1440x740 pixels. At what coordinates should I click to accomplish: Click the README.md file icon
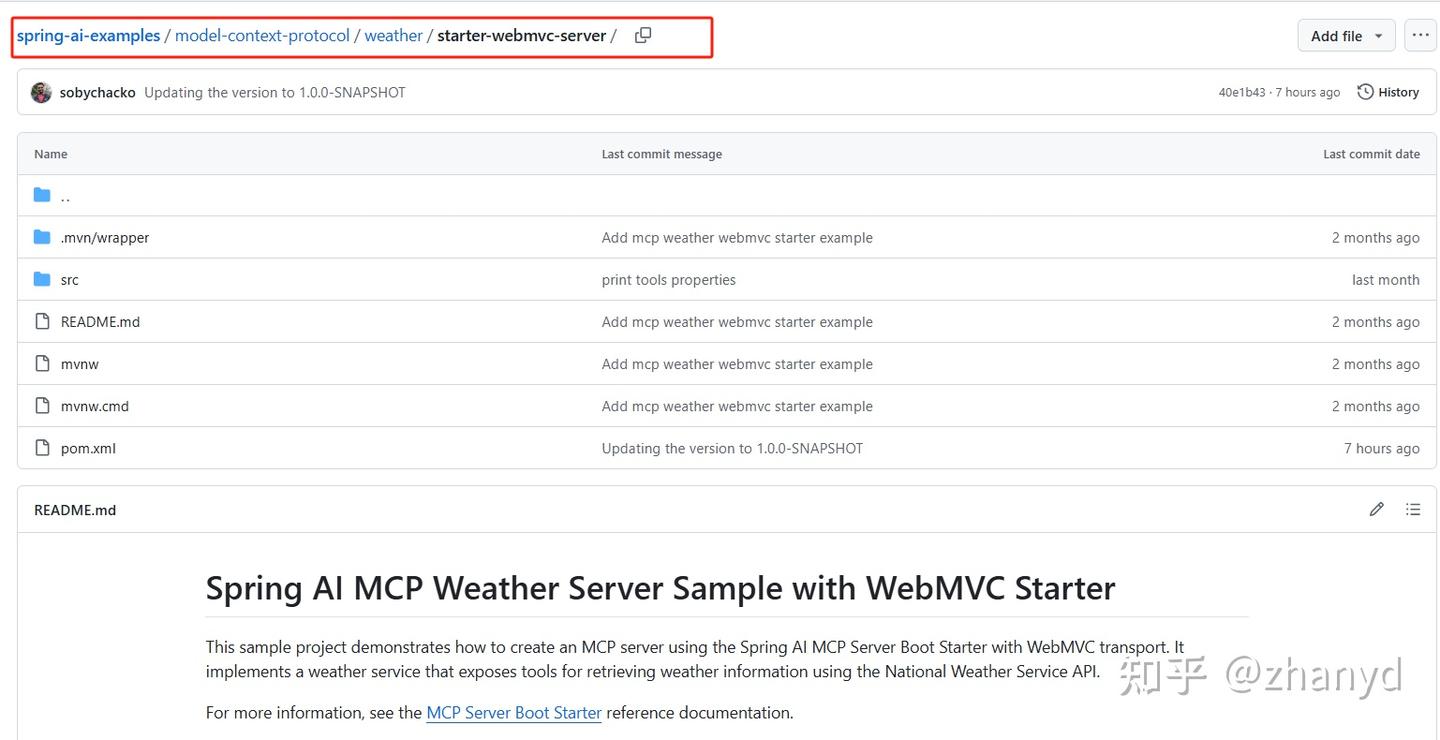[x=41, y=321]
